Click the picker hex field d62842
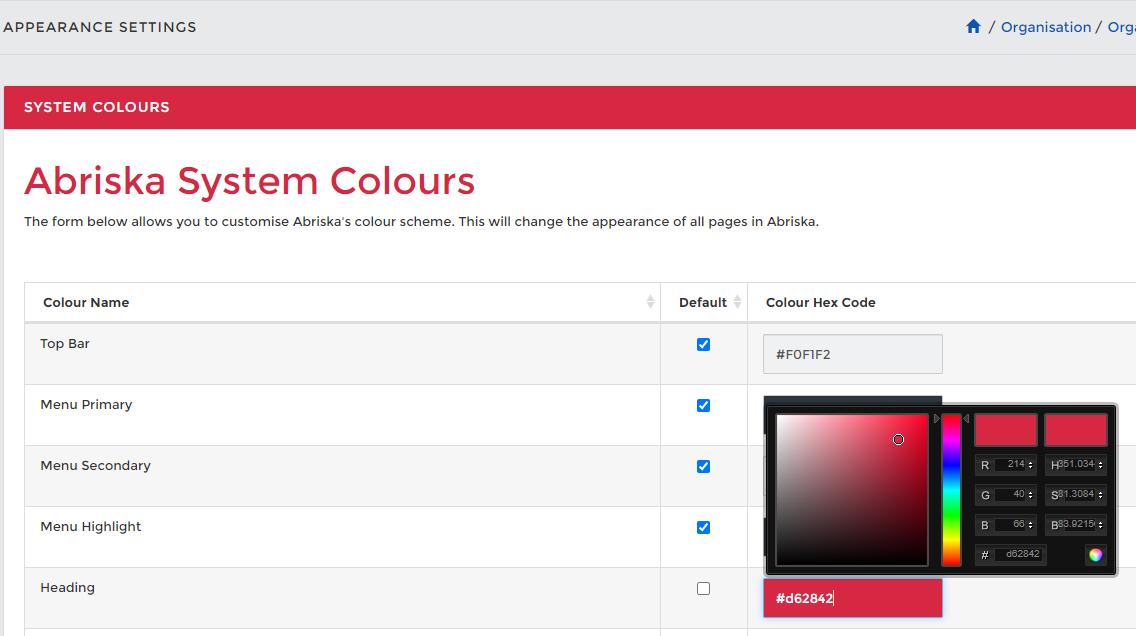 [x=1020, y=555]
